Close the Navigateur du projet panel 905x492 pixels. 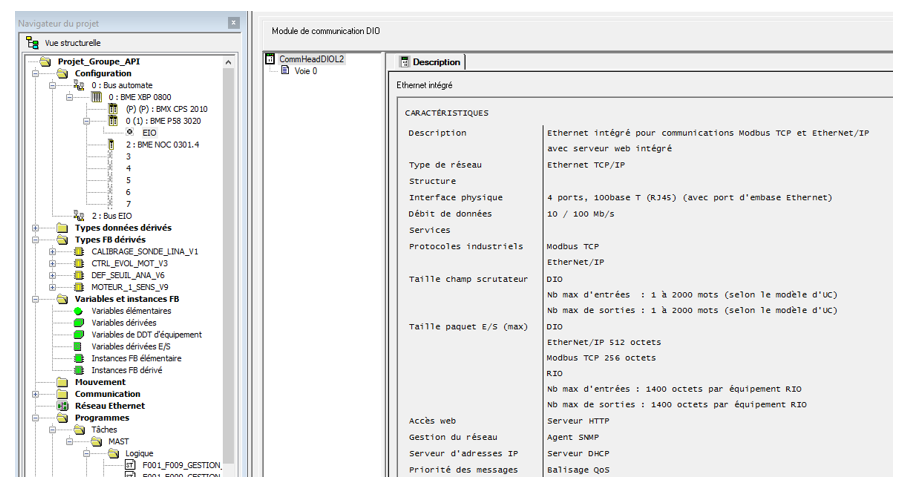(233, 21)
